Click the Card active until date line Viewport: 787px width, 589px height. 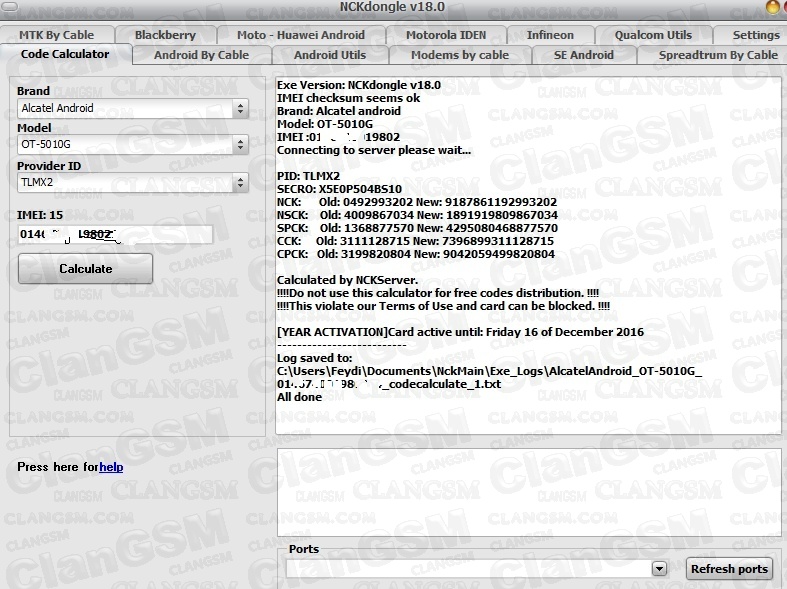coord(460,332)
